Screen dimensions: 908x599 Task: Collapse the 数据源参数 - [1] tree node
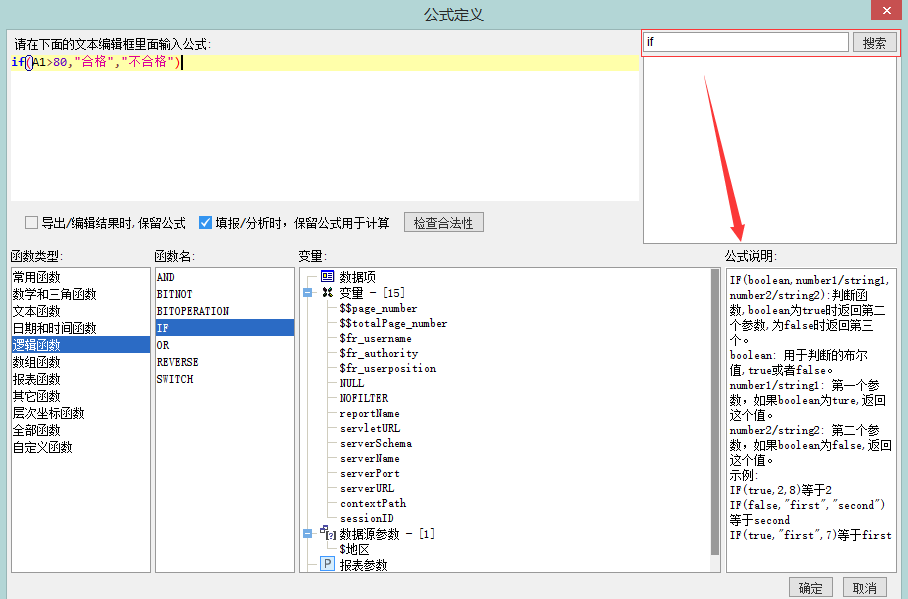(x=307, y=534)
